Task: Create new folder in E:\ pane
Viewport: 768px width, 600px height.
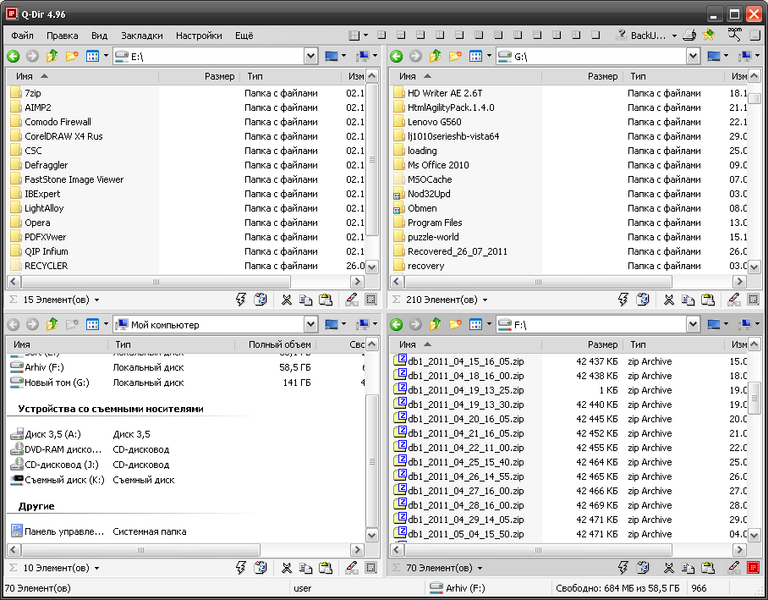Action: tap(72, 56)
